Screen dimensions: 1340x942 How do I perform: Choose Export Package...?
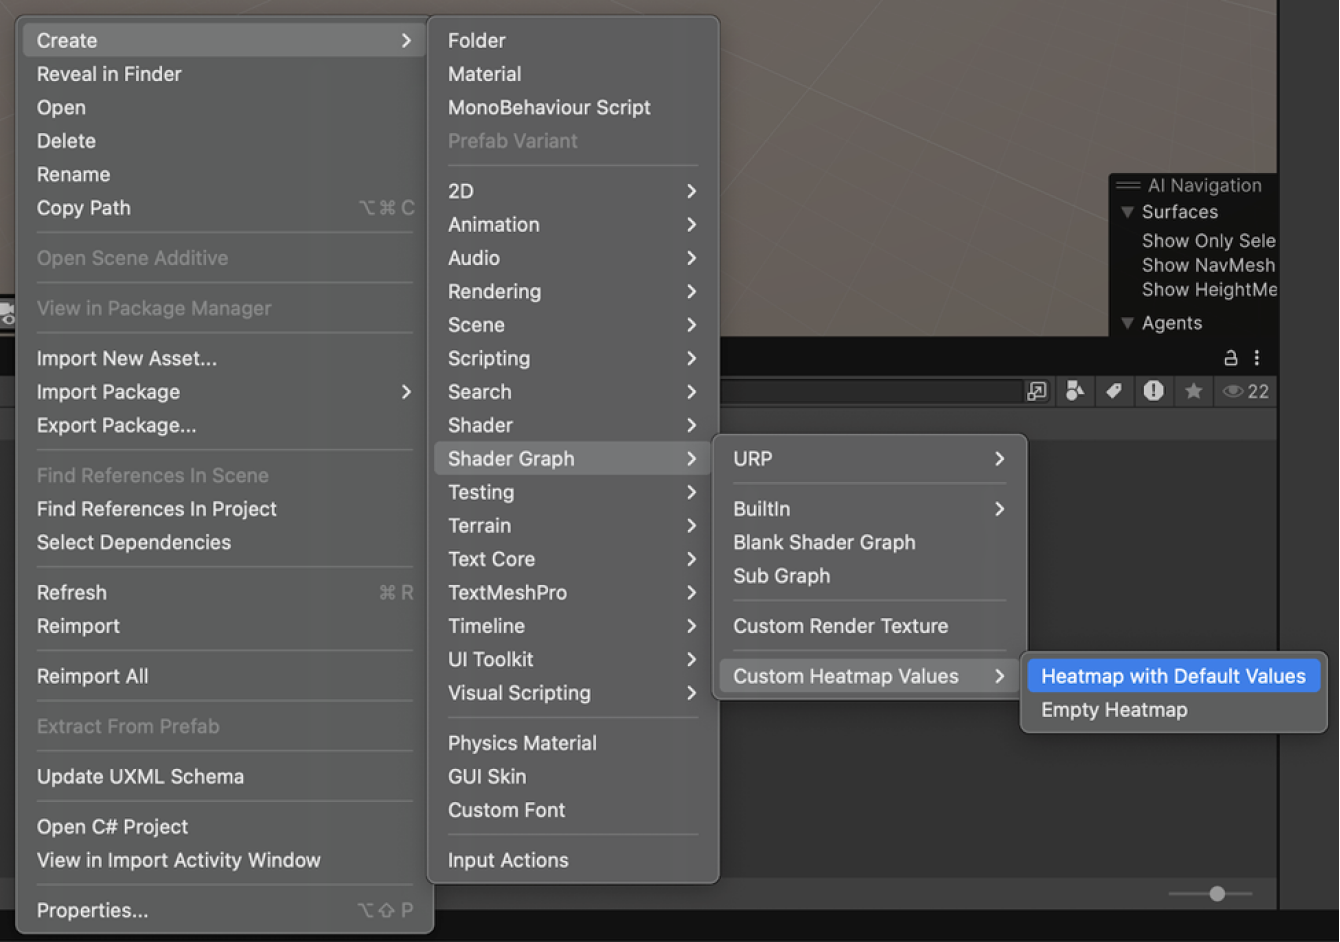[224, 425]
